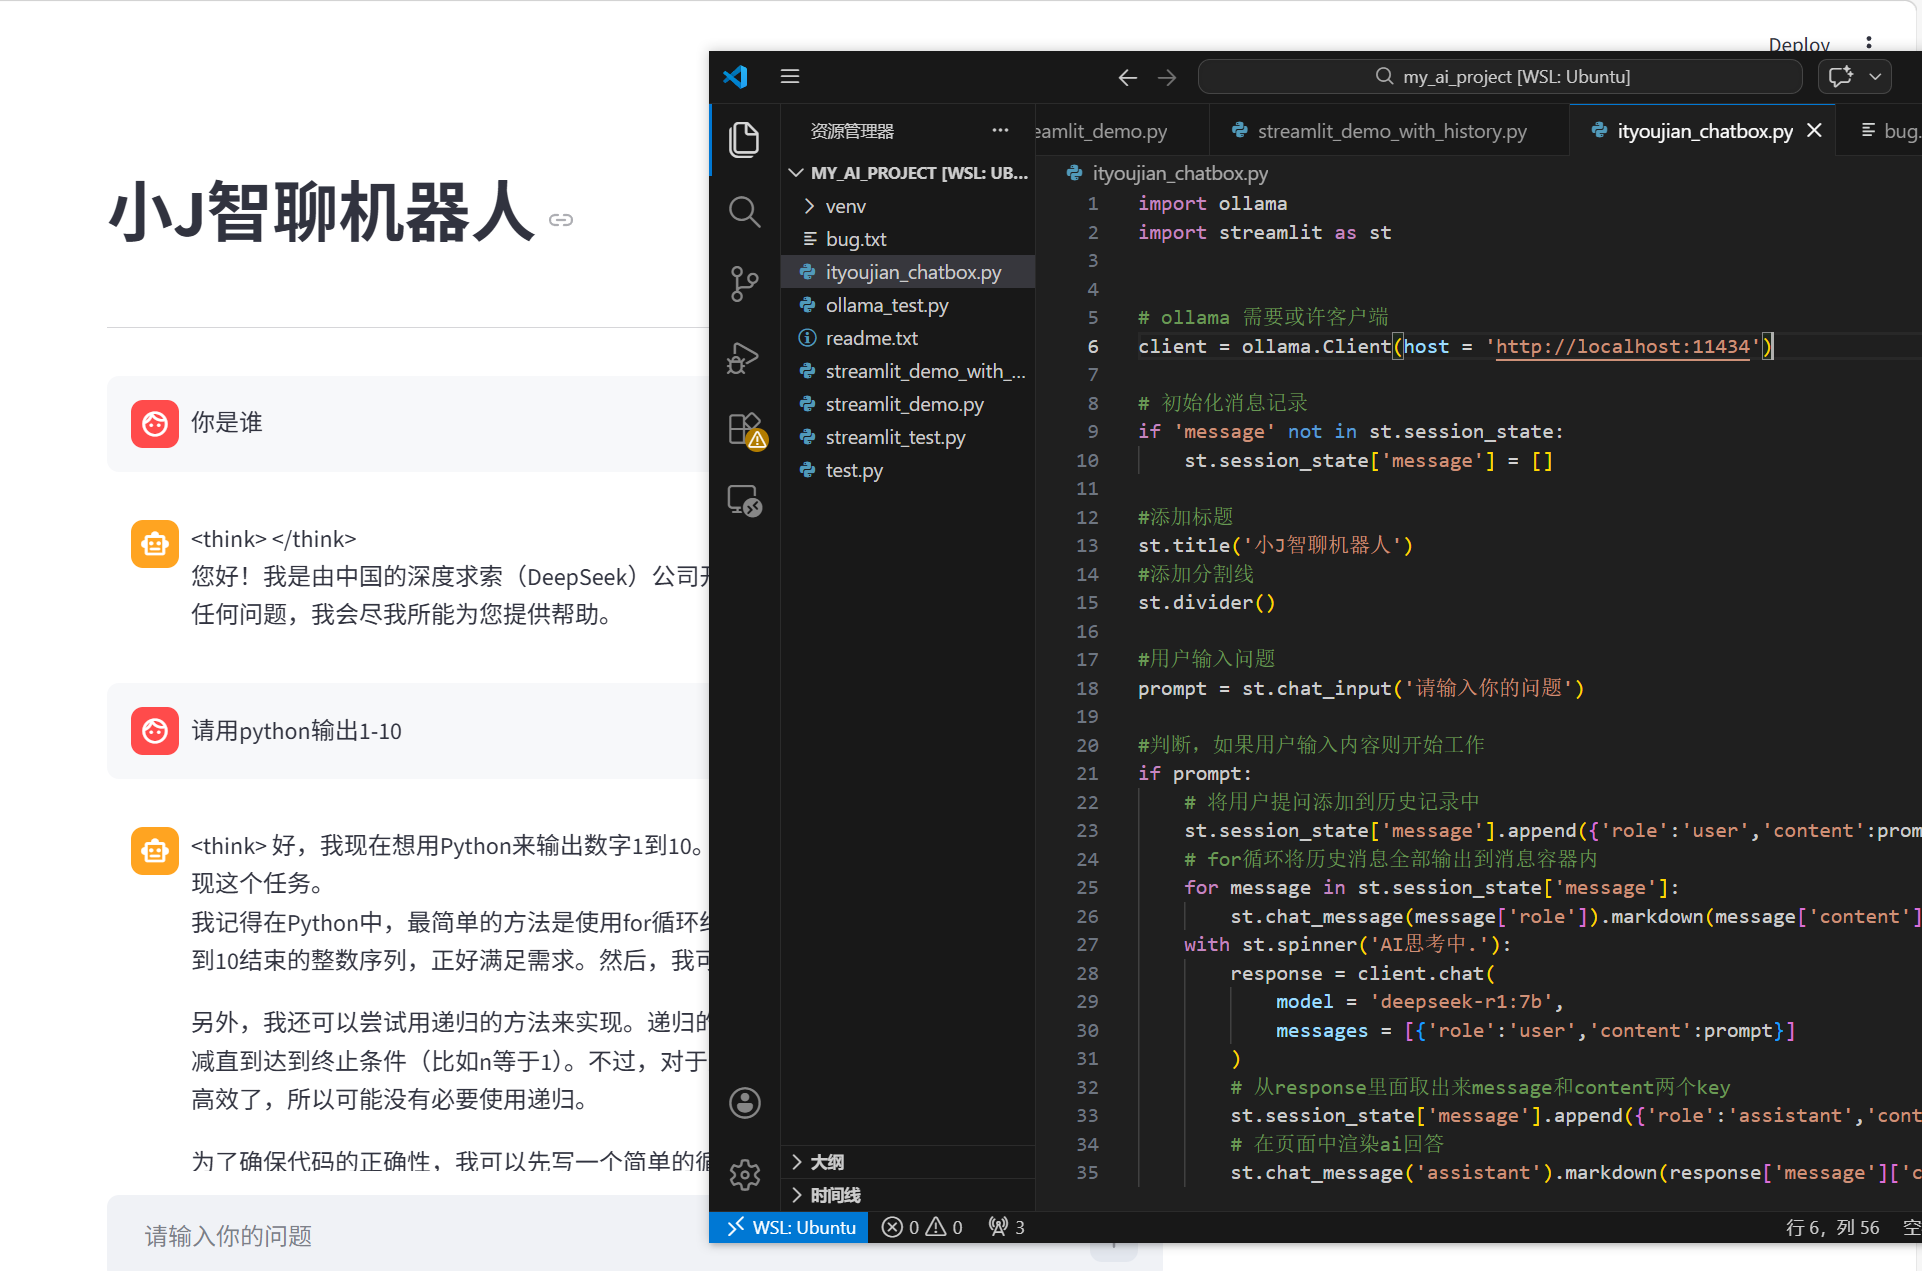Click the breadcrumb ityoujian_chatbox.py above the editor
Viewport: 1922px width, 1271px height.
pyautogui.click(x=1180, y=173)
